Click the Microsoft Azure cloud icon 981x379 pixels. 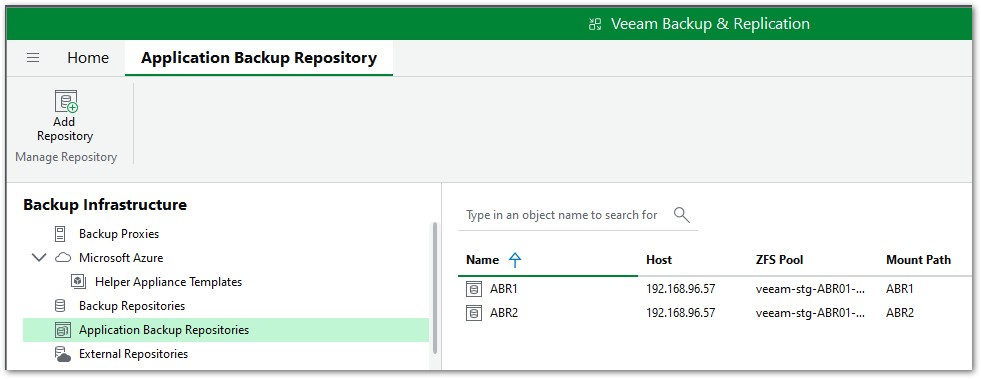tap(63, 258)
